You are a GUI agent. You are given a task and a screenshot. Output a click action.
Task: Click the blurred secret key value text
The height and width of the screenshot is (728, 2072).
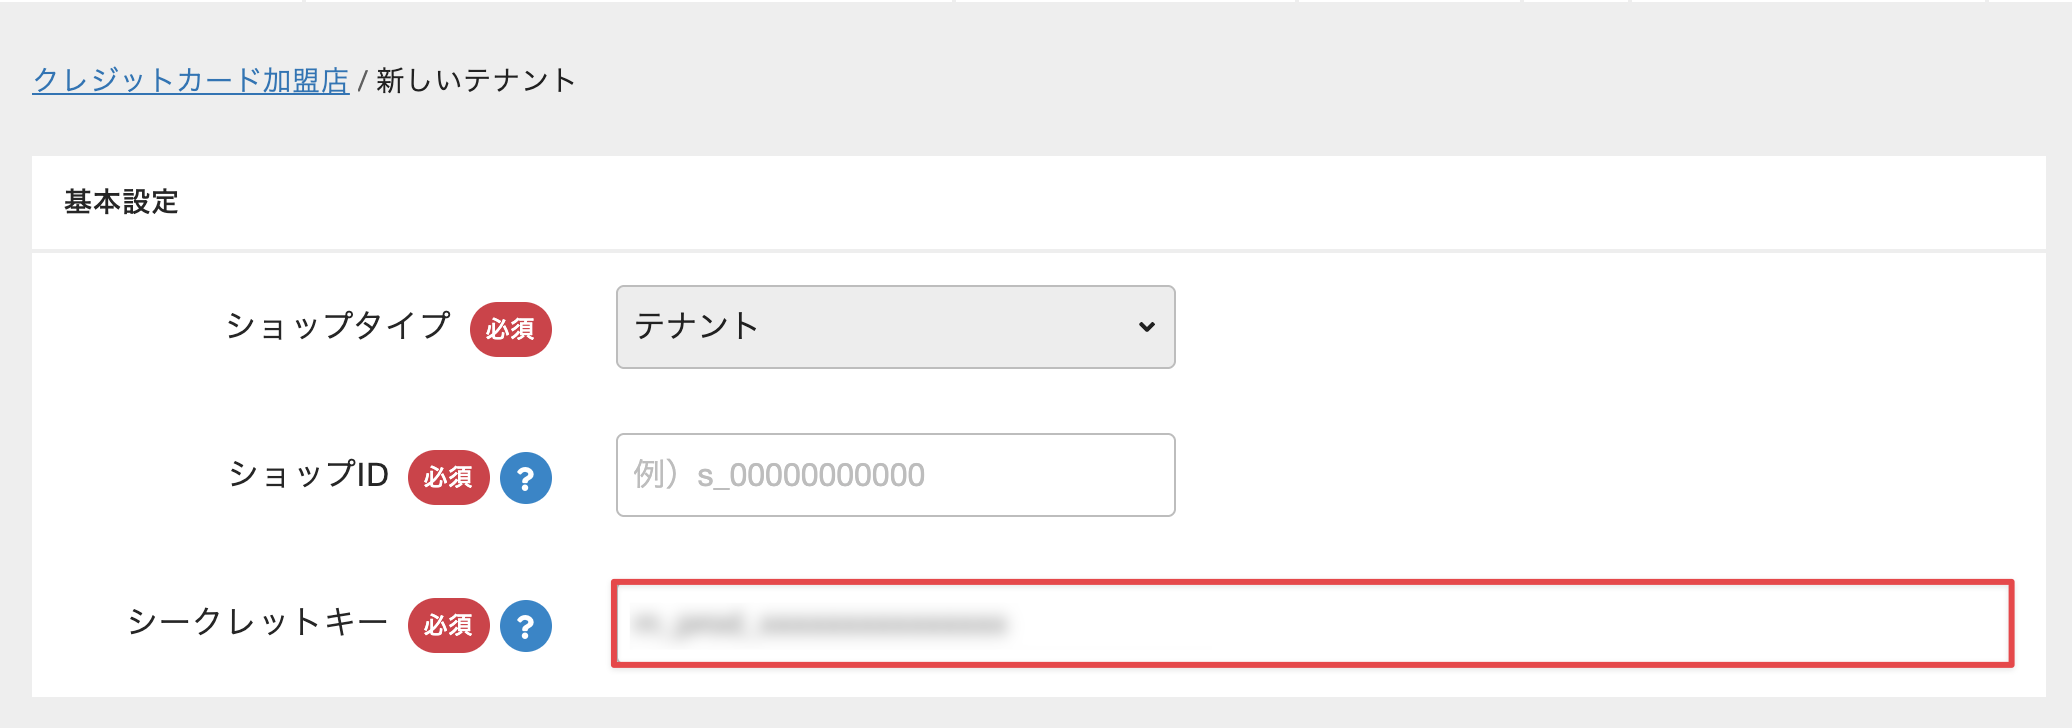[x=819, y=625]
